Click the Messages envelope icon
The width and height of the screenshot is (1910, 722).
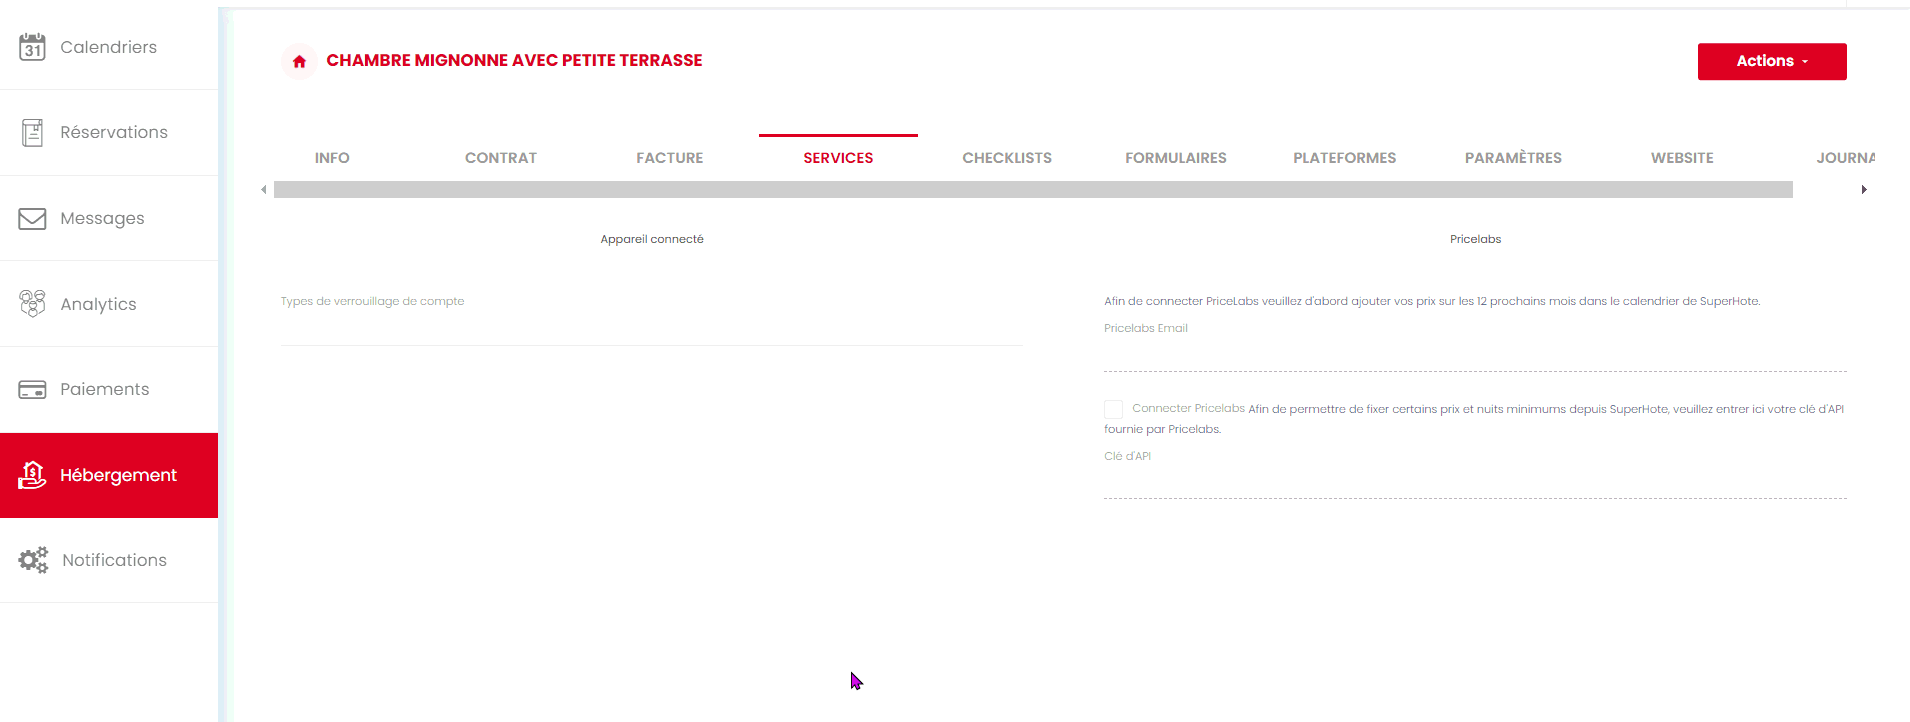click(32, 218)
